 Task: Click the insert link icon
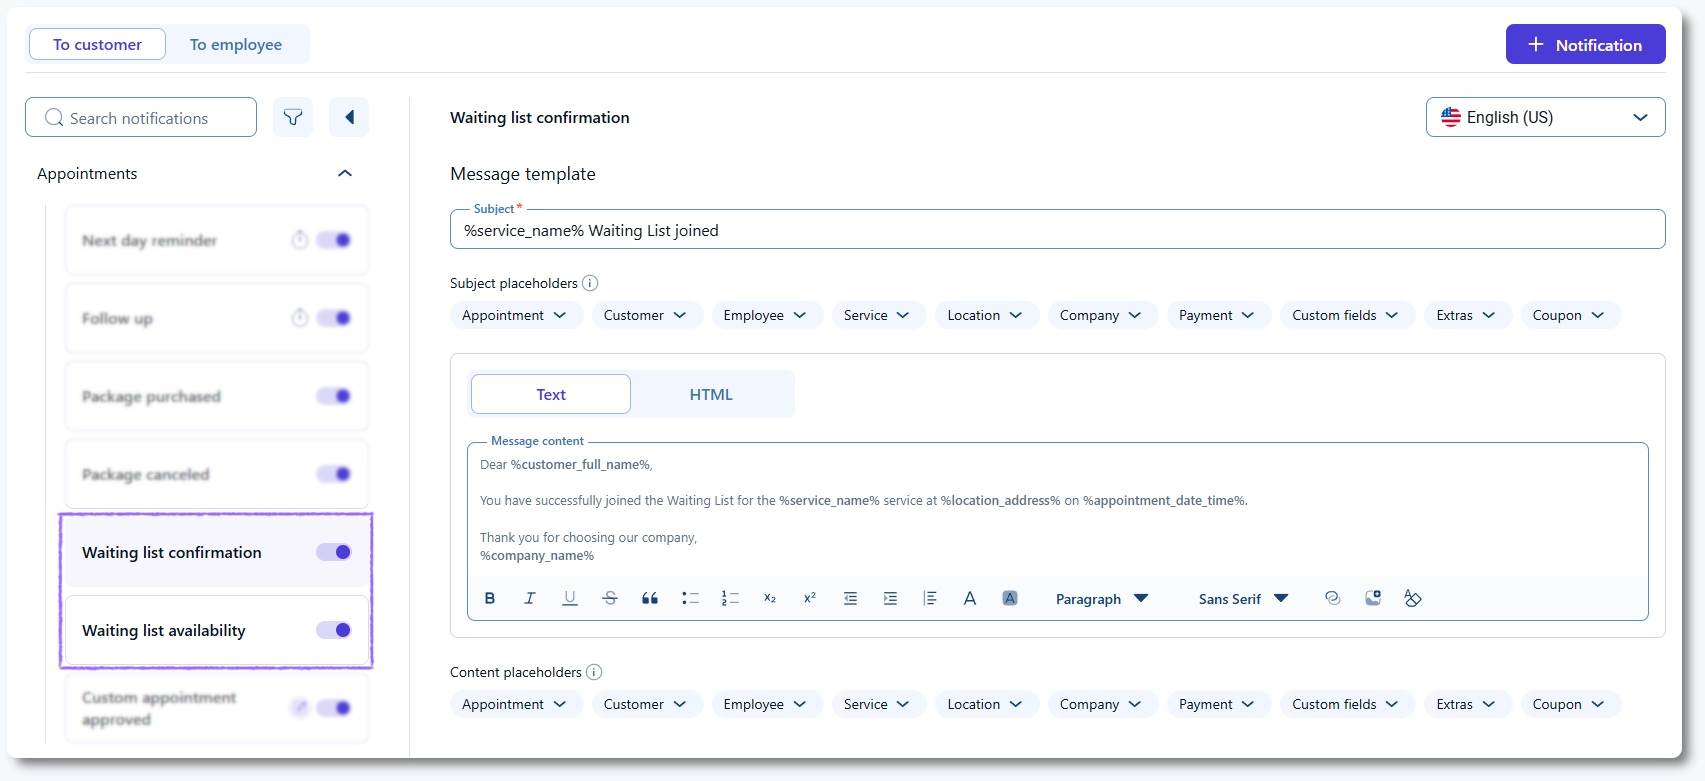tap(1332, 598)
